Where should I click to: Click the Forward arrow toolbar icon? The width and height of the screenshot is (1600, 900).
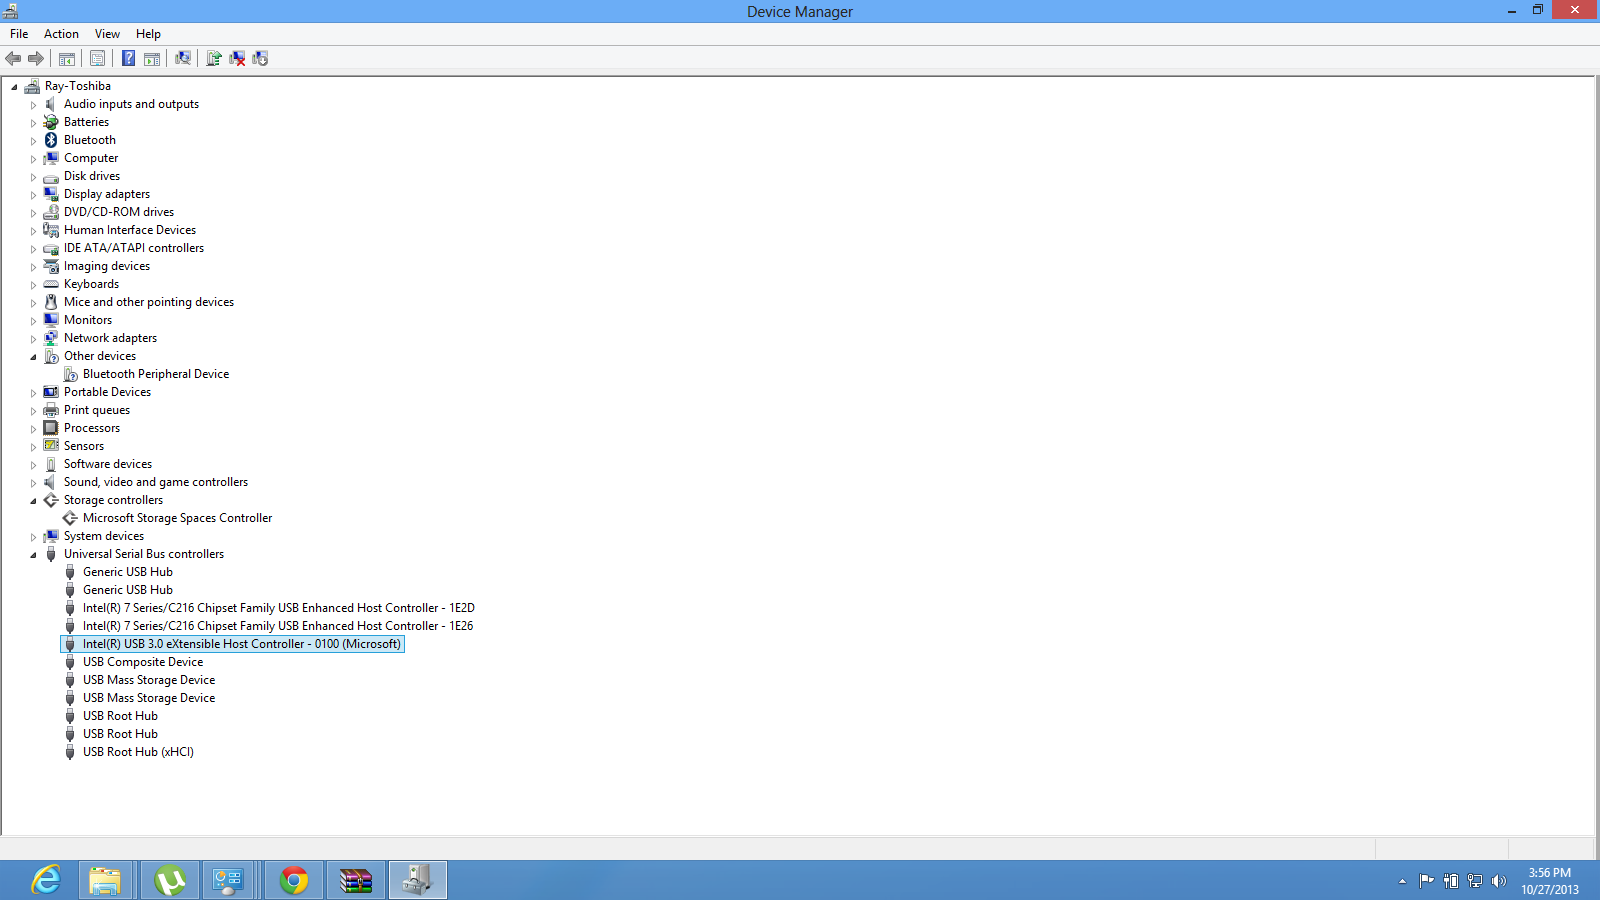(x=36, y=58)
